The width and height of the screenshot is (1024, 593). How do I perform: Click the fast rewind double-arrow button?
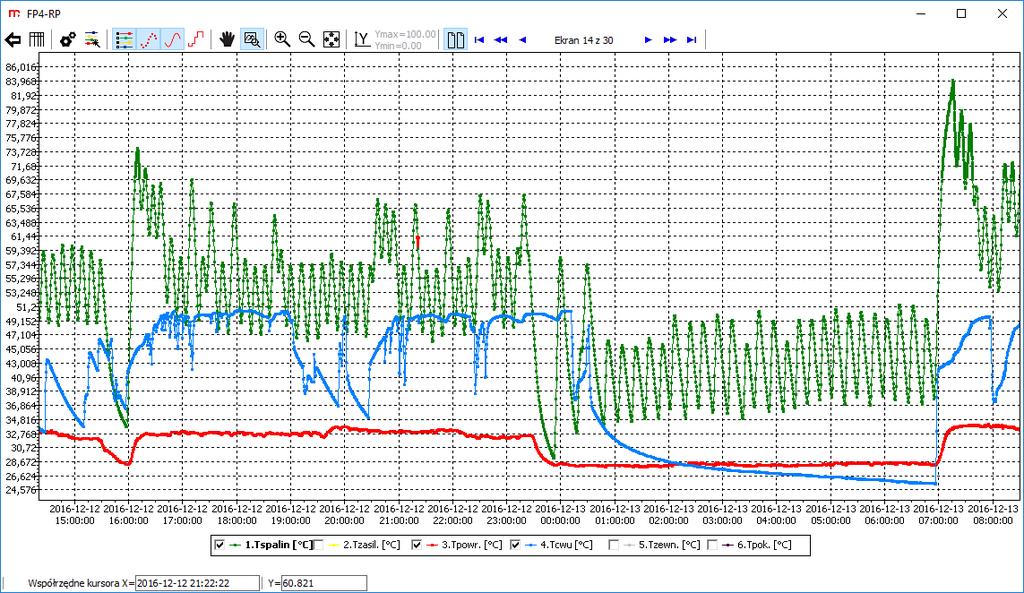(501, 40)
